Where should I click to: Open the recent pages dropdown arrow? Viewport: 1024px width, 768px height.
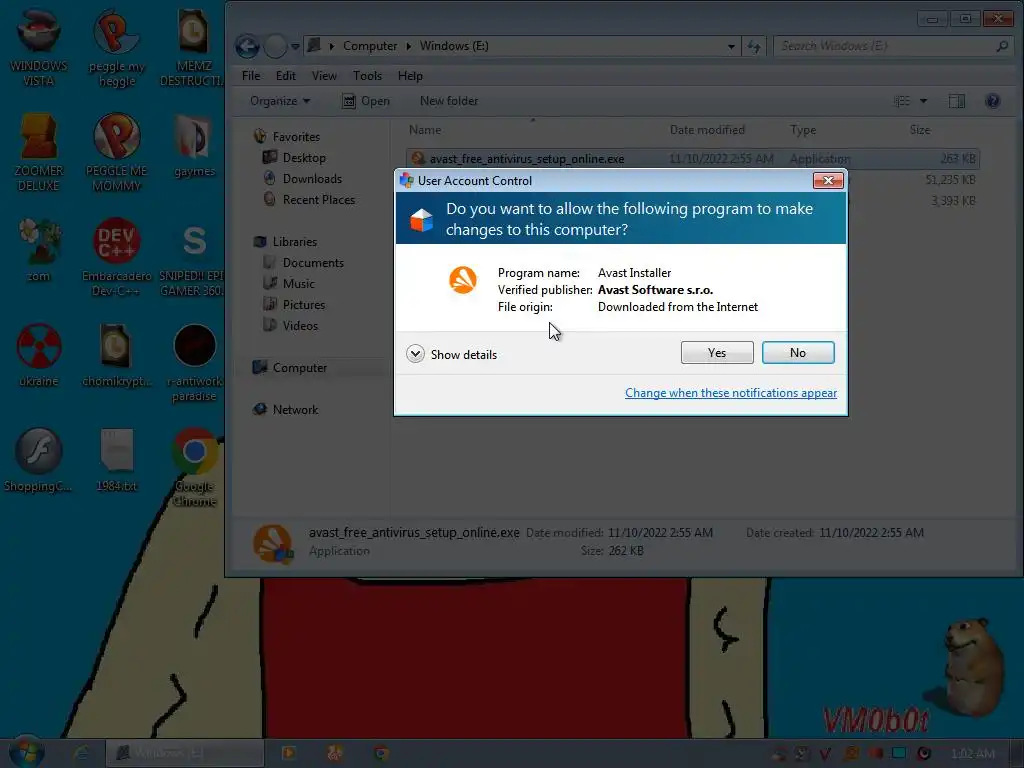[295, 46]
